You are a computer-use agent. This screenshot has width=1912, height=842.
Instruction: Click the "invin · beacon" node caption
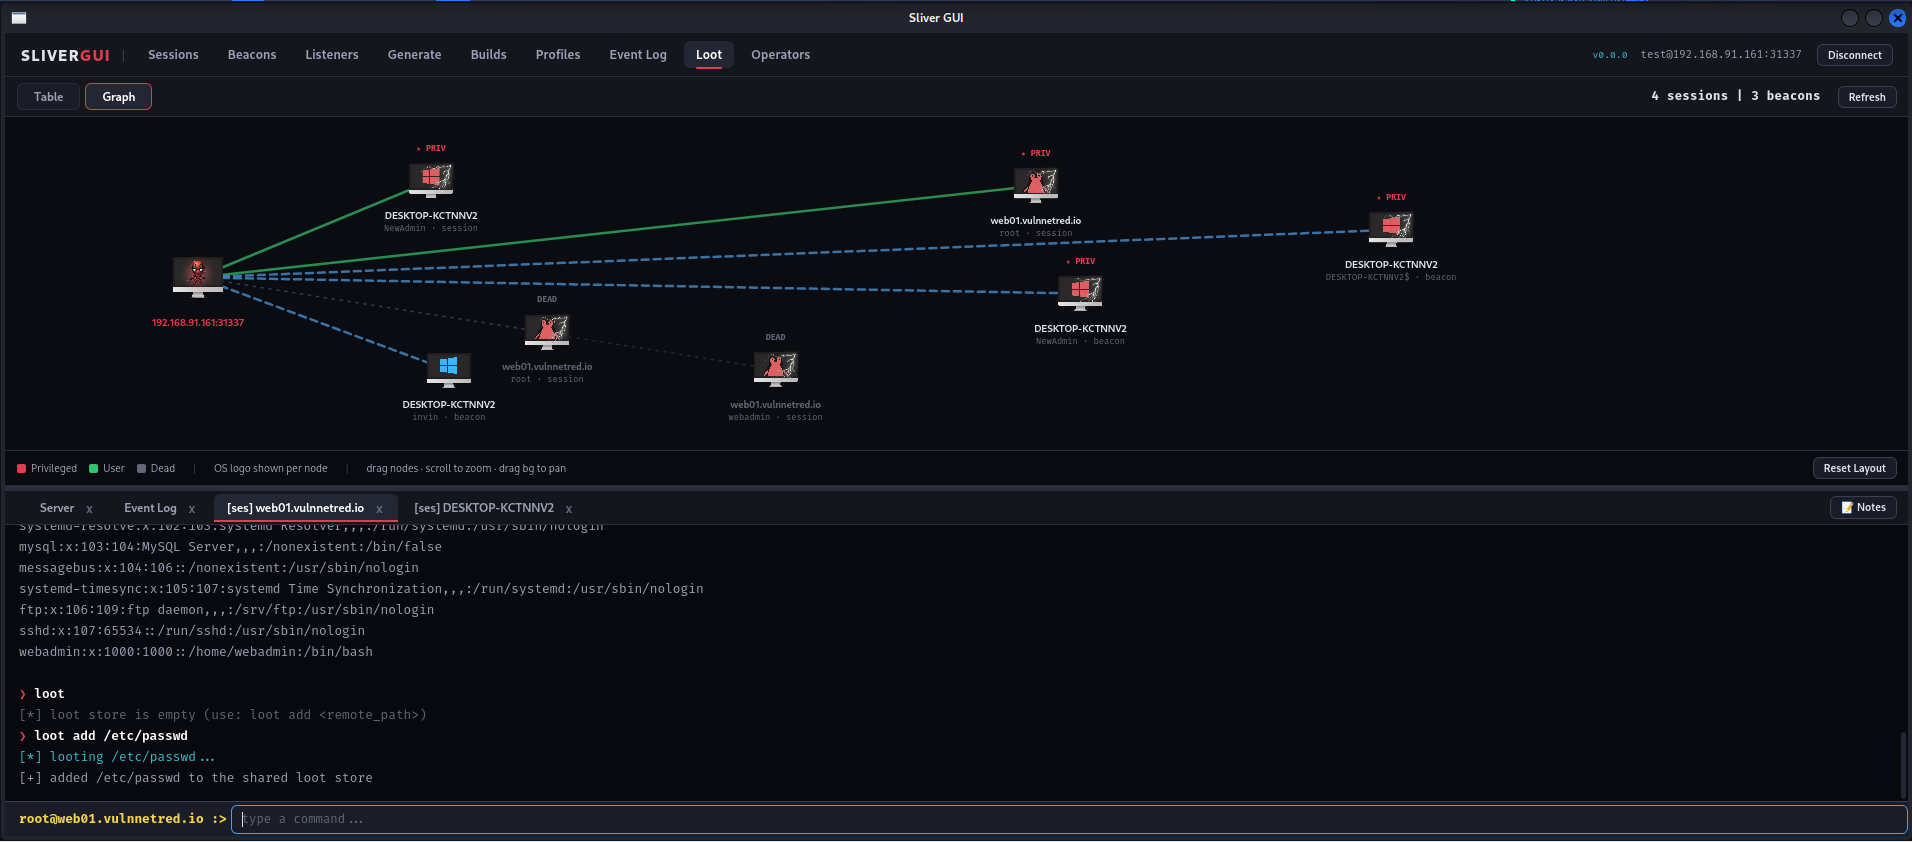click(449, 417)
